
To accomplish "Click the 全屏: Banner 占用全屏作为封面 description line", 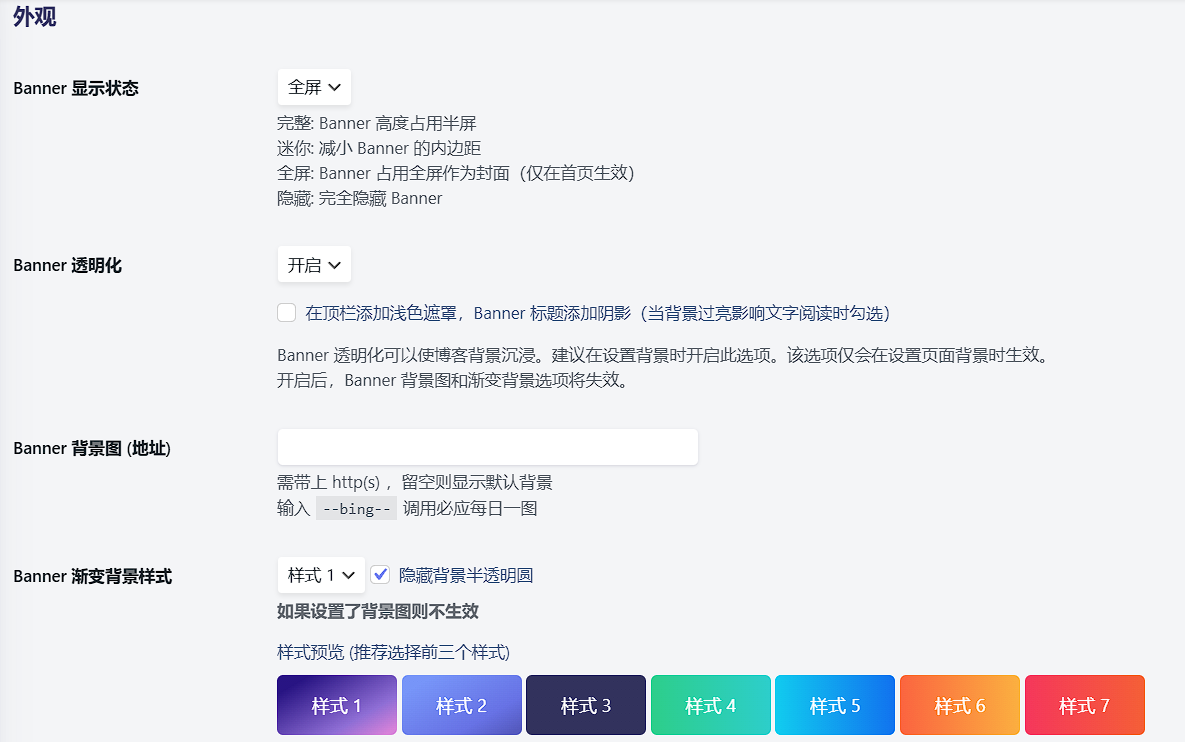I will [456, 173].
